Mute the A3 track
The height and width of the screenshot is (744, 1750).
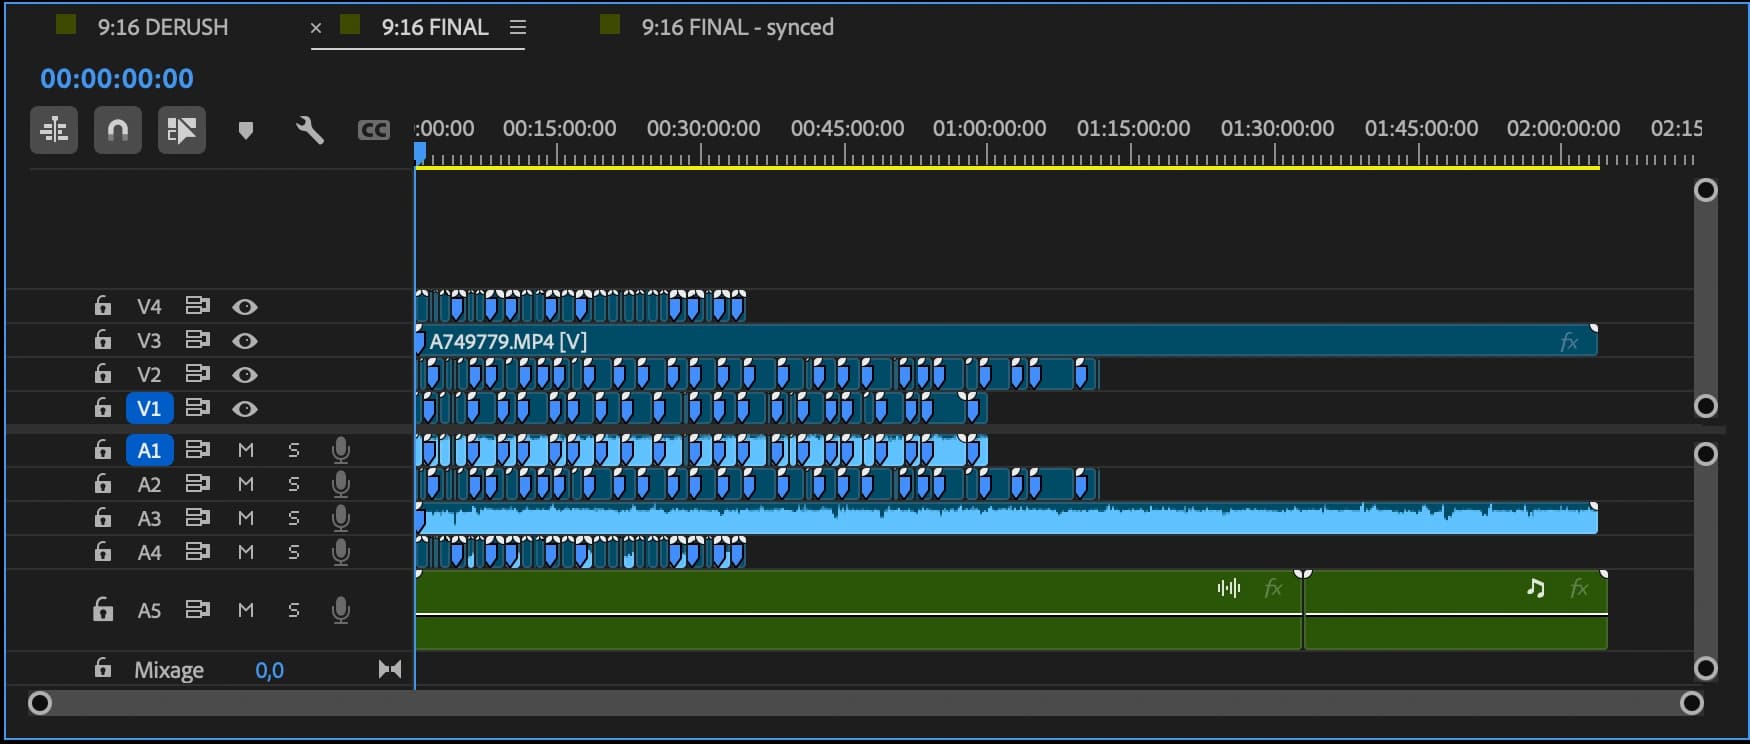(246, 518)
